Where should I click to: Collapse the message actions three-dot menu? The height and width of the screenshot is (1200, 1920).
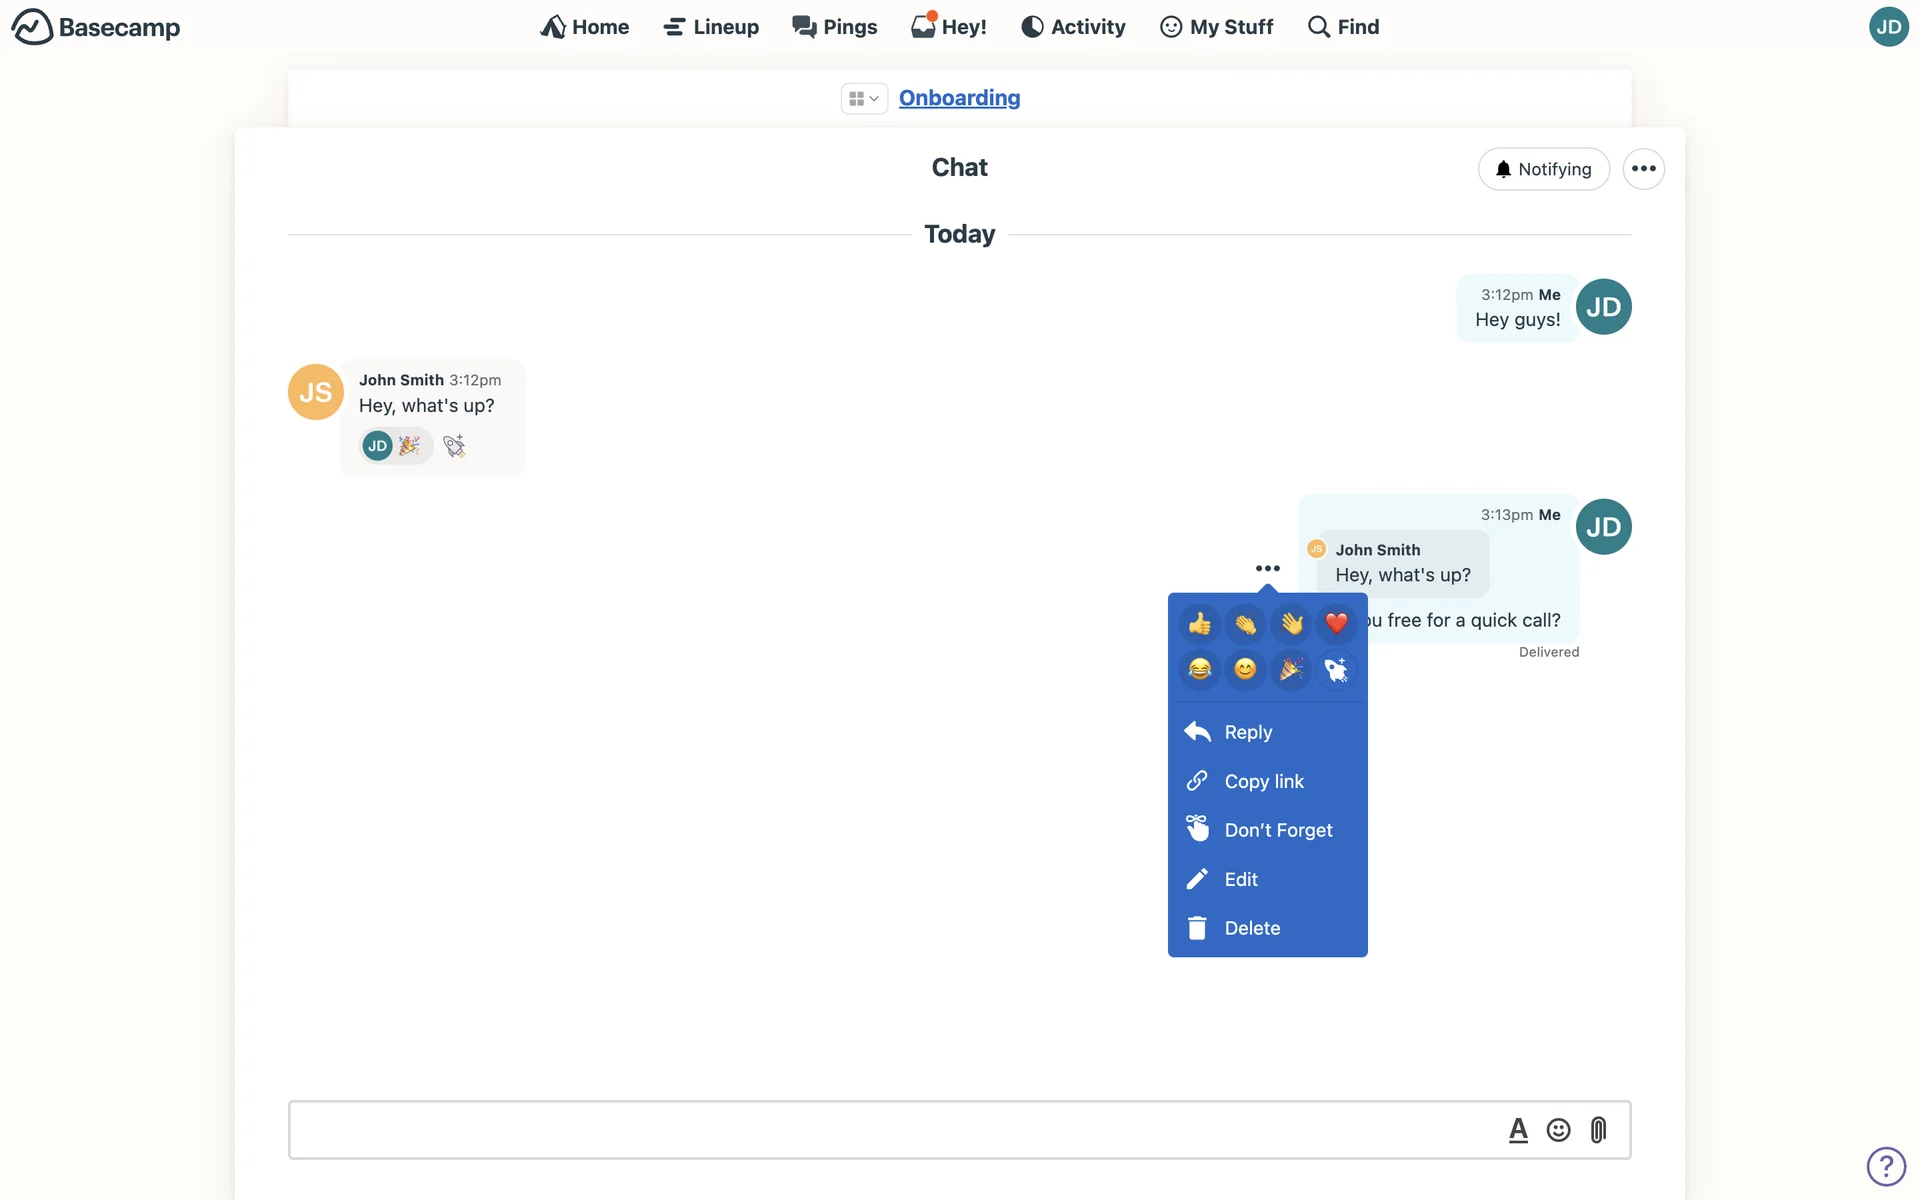tap(1267, 568)
